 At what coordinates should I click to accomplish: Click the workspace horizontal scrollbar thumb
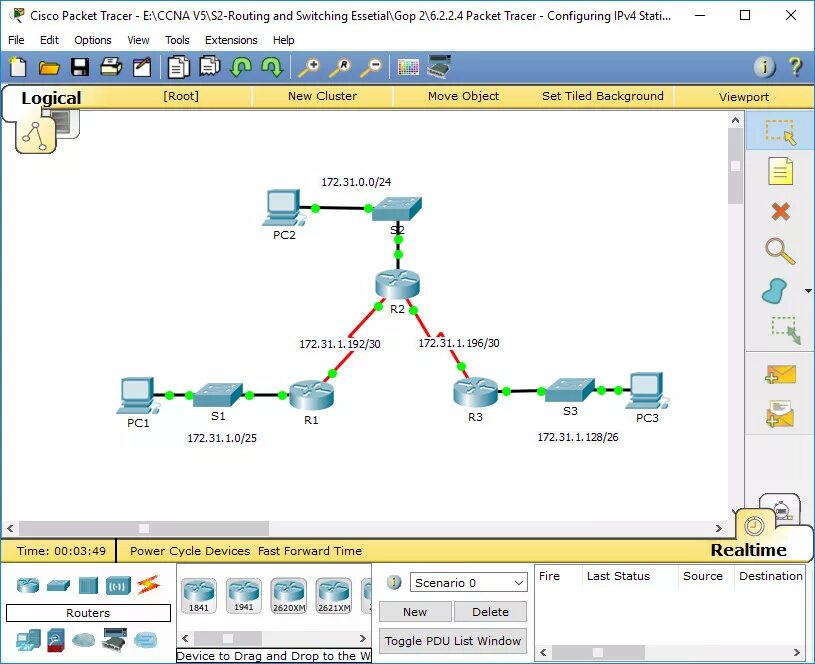tap(144, 528)
